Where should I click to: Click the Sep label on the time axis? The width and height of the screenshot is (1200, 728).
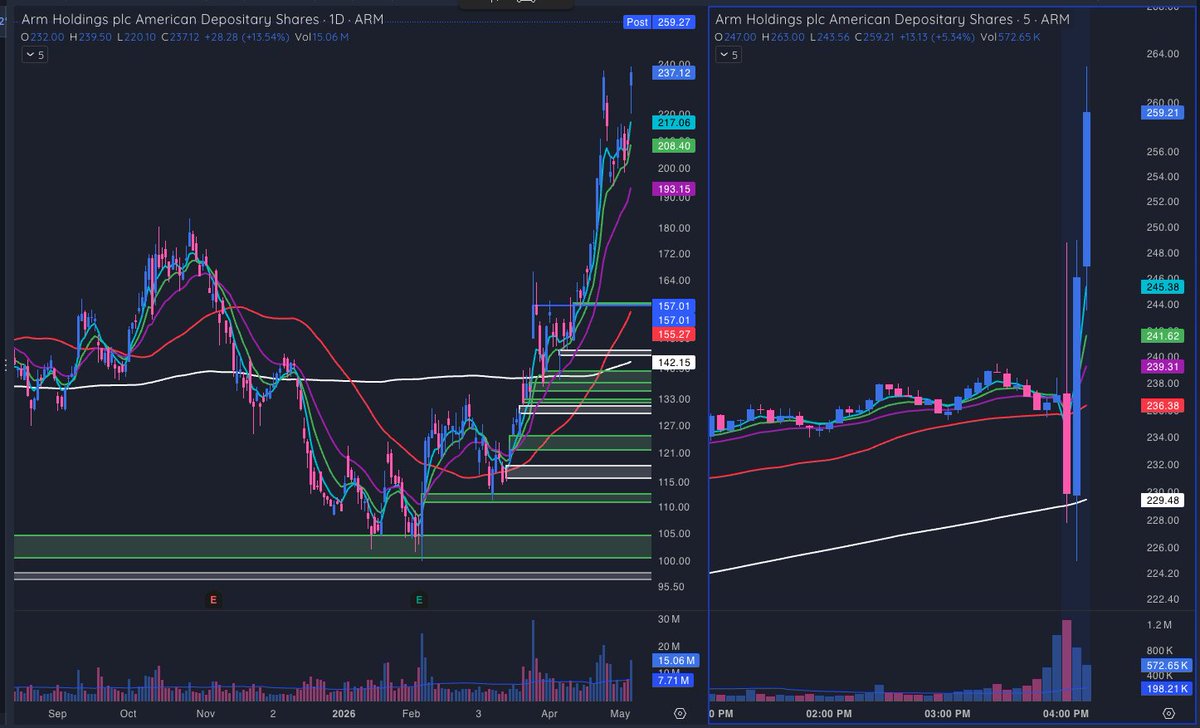[x=57, y=715]
